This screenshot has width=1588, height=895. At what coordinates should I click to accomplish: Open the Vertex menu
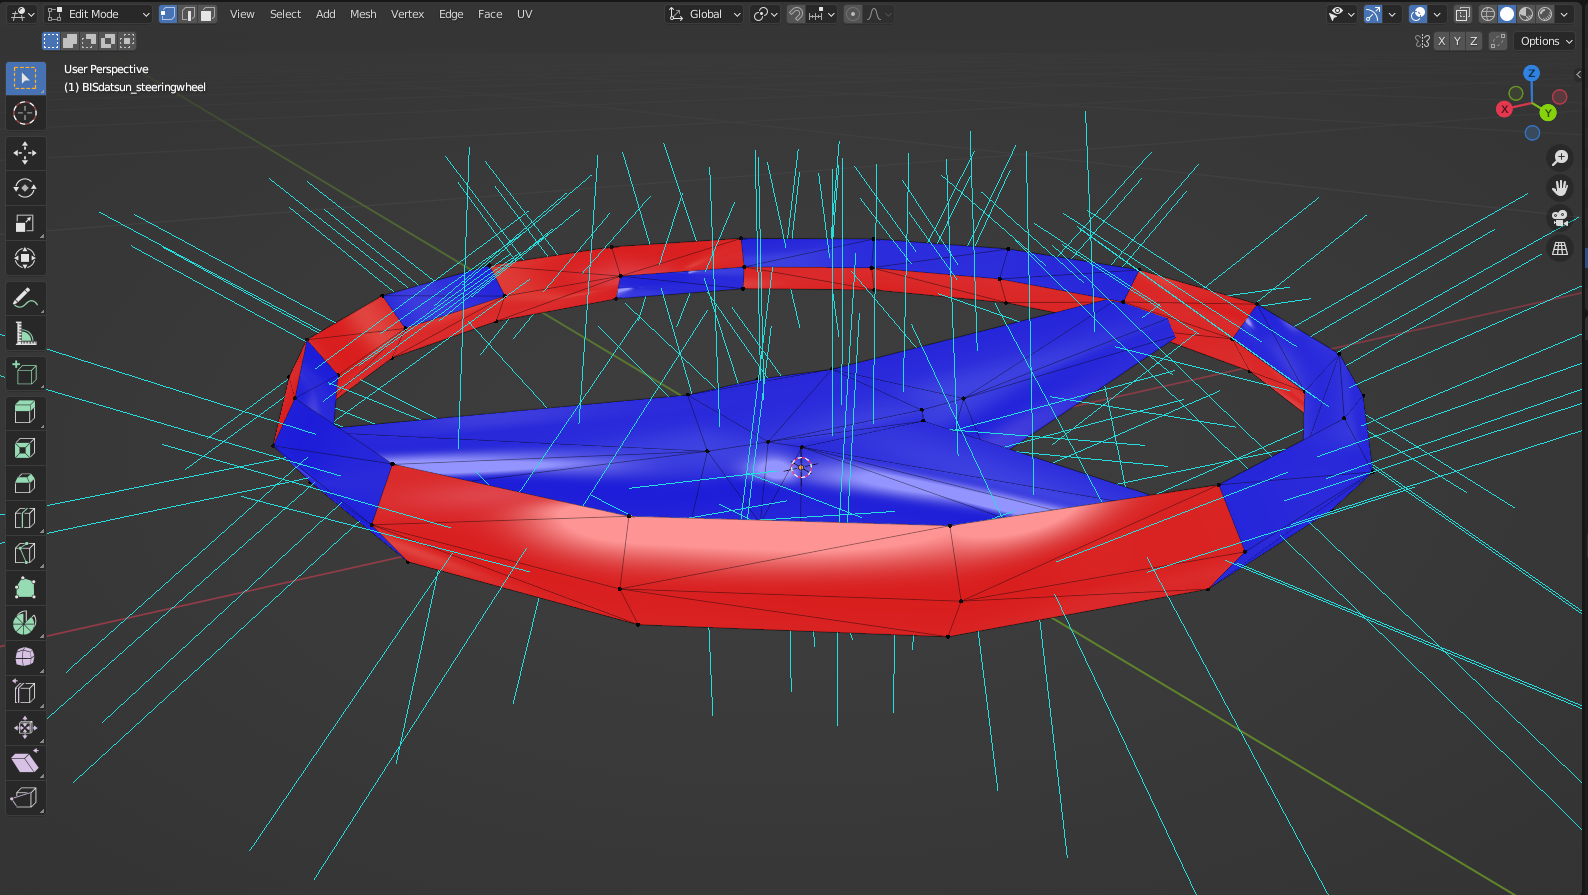pos(407,14)
